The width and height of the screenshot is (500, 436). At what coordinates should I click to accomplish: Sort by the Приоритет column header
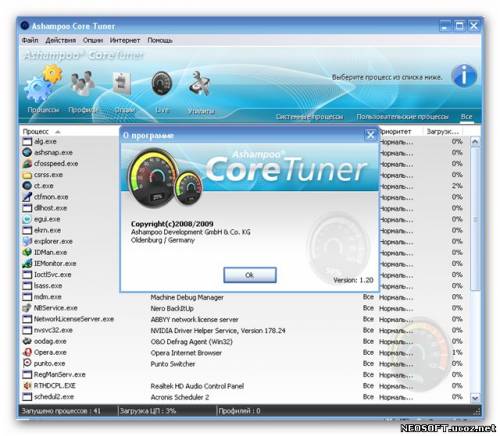coord(400,131)
